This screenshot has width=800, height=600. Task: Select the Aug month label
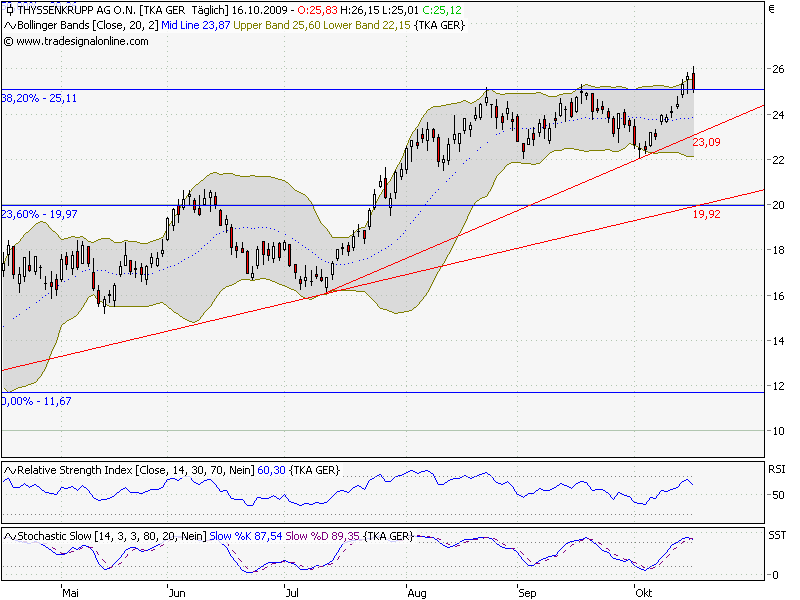[x=415, y=592]
